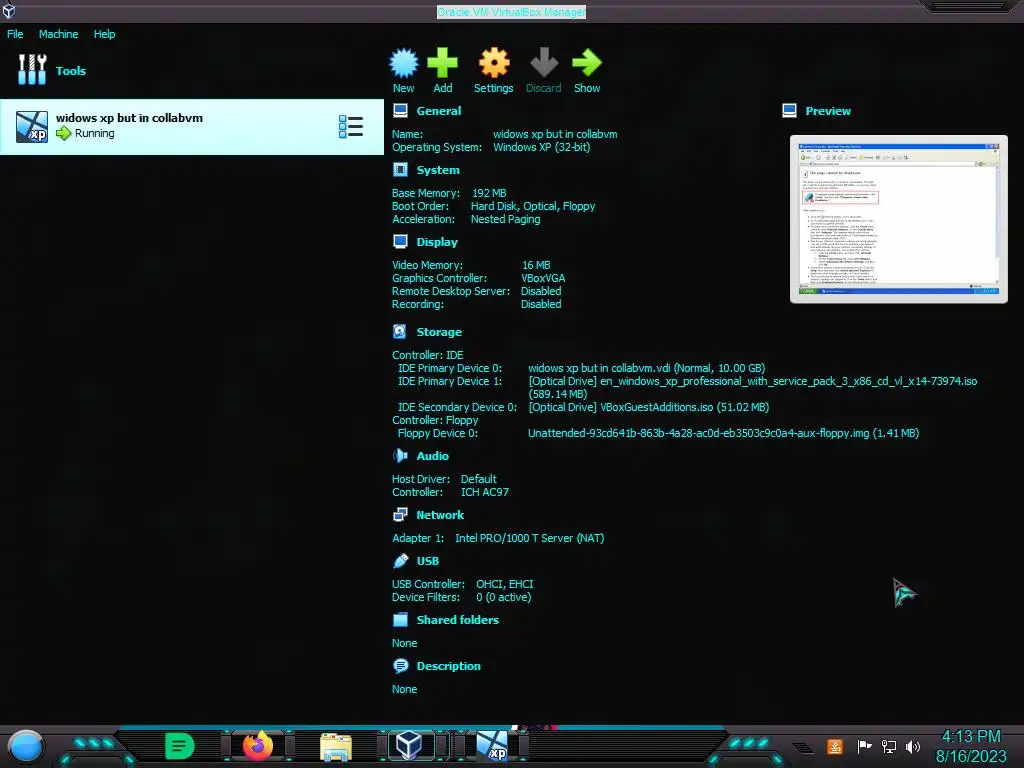
Task: Click the orange Java tray icon
Action: pos(835,746)
